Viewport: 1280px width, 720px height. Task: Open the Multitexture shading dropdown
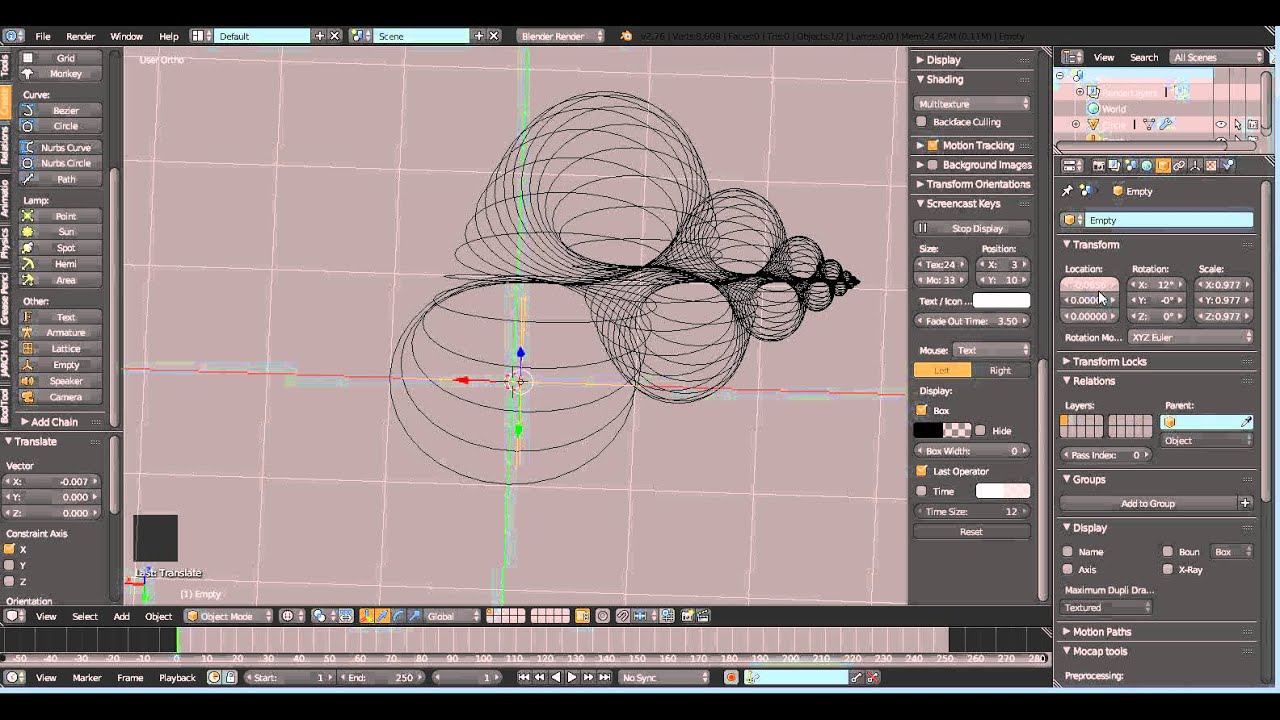coord(973,103)
